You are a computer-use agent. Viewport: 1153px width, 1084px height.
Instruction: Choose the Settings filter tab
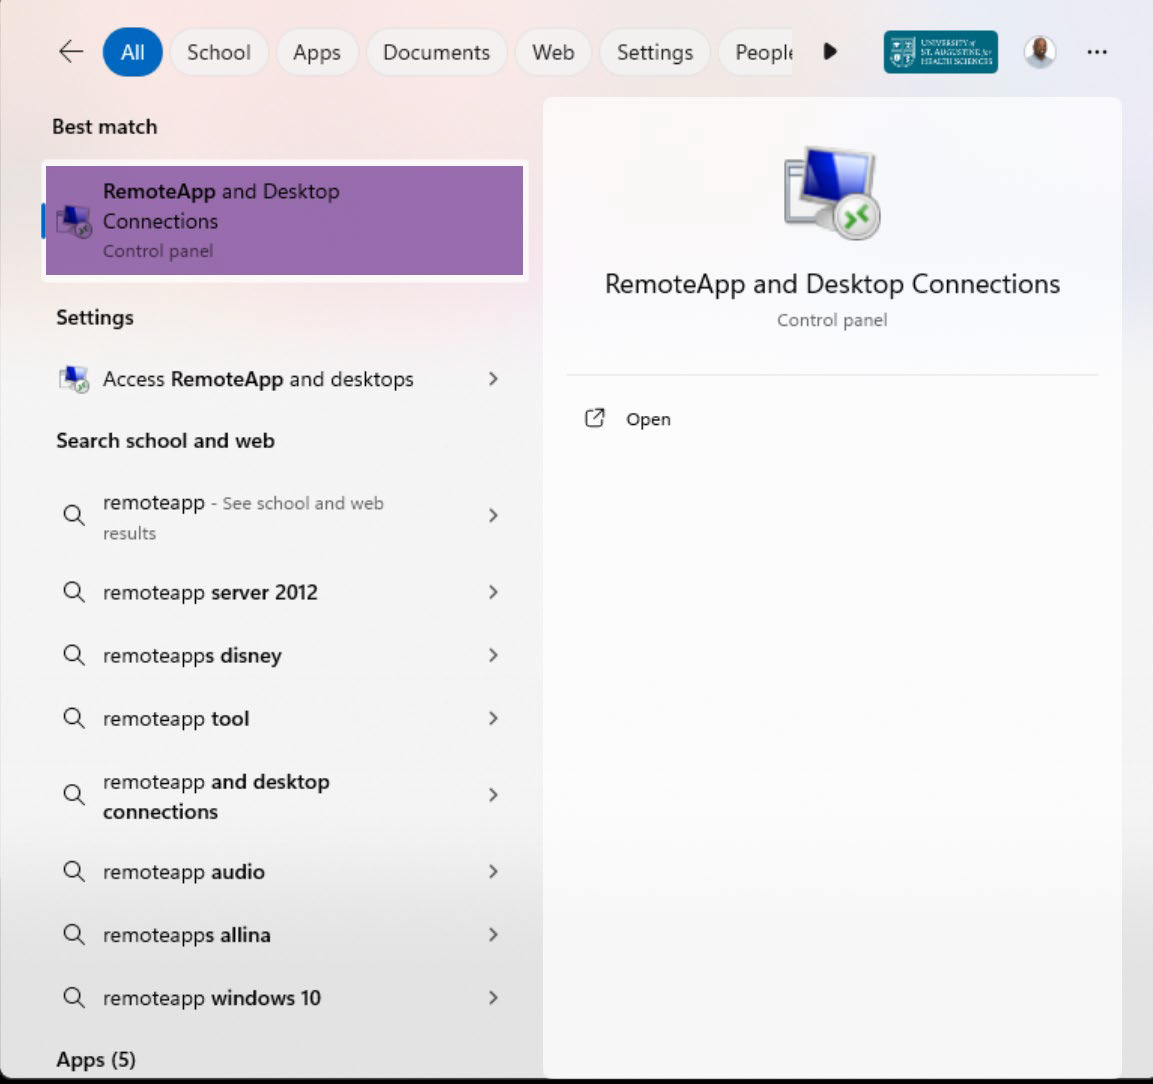pyautogui.click(x=654, y=52)
